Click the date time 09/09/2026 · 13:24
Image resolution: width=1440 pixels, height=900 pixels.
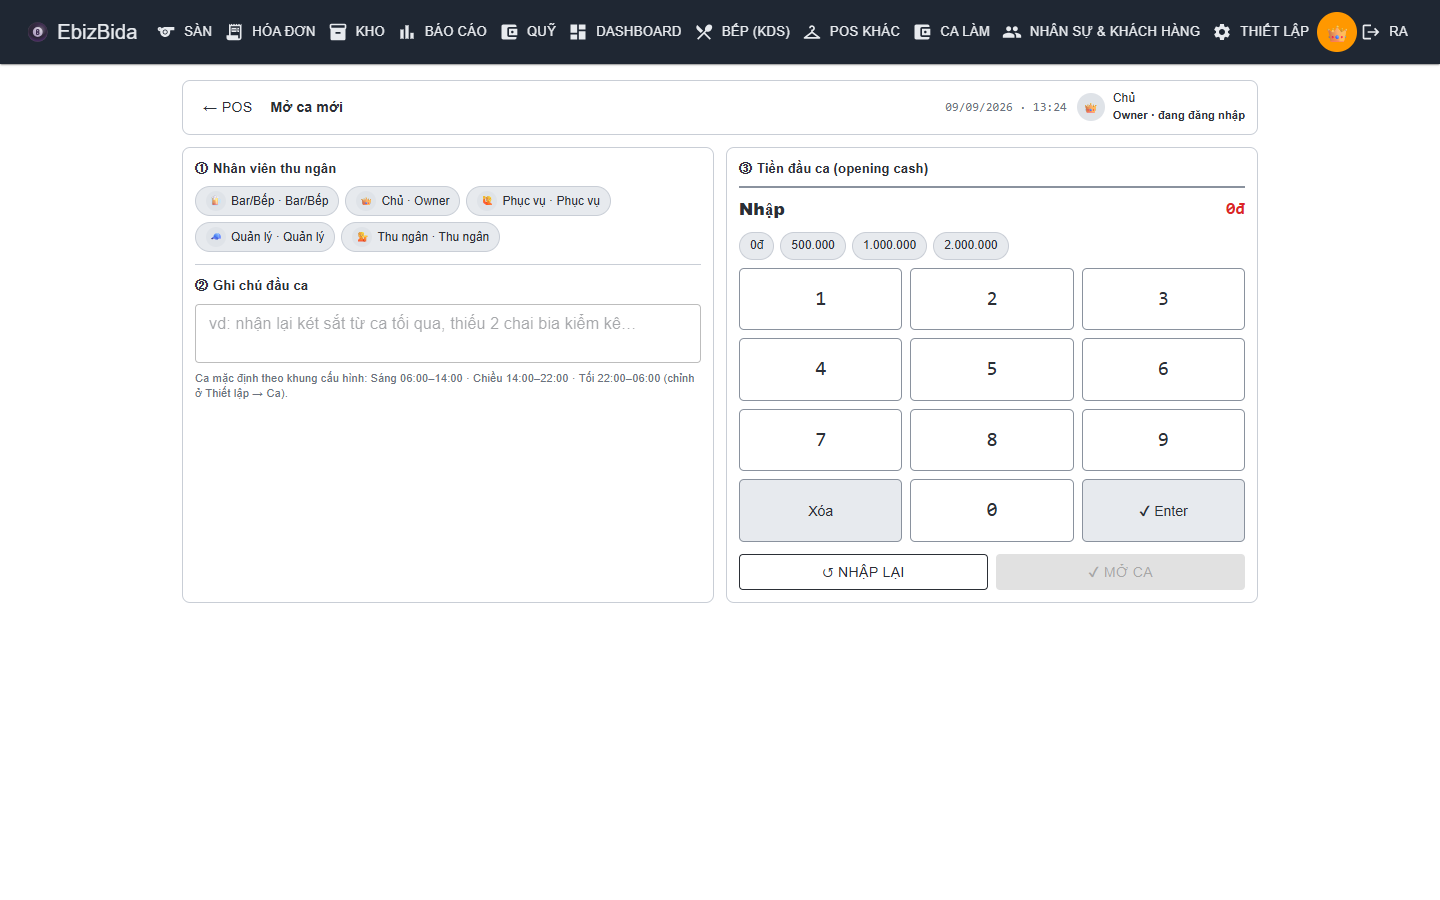1006,107
